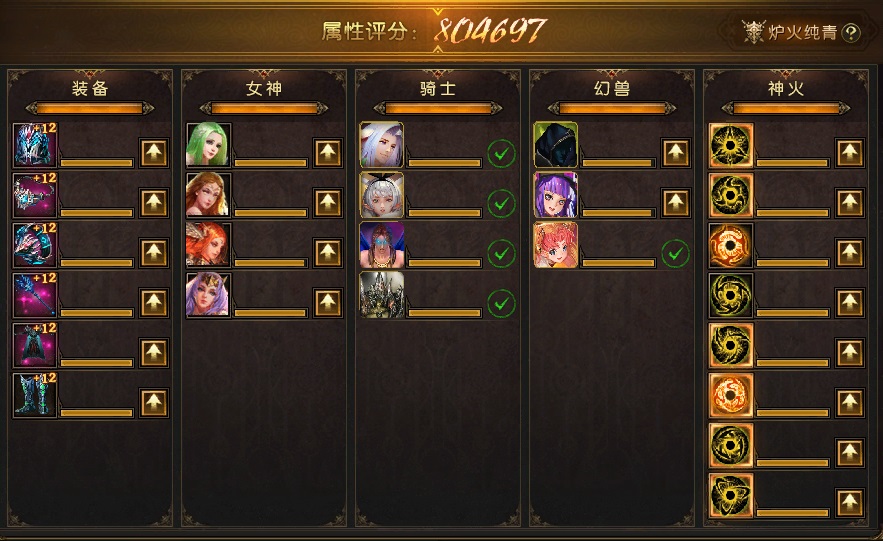Open the 装备 column header

[x=90, y=88]
